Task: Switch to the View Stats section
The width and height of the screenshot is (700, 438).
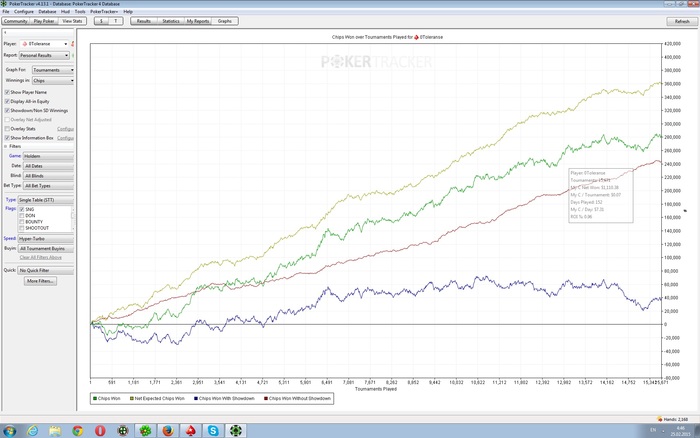Action: 72,21
